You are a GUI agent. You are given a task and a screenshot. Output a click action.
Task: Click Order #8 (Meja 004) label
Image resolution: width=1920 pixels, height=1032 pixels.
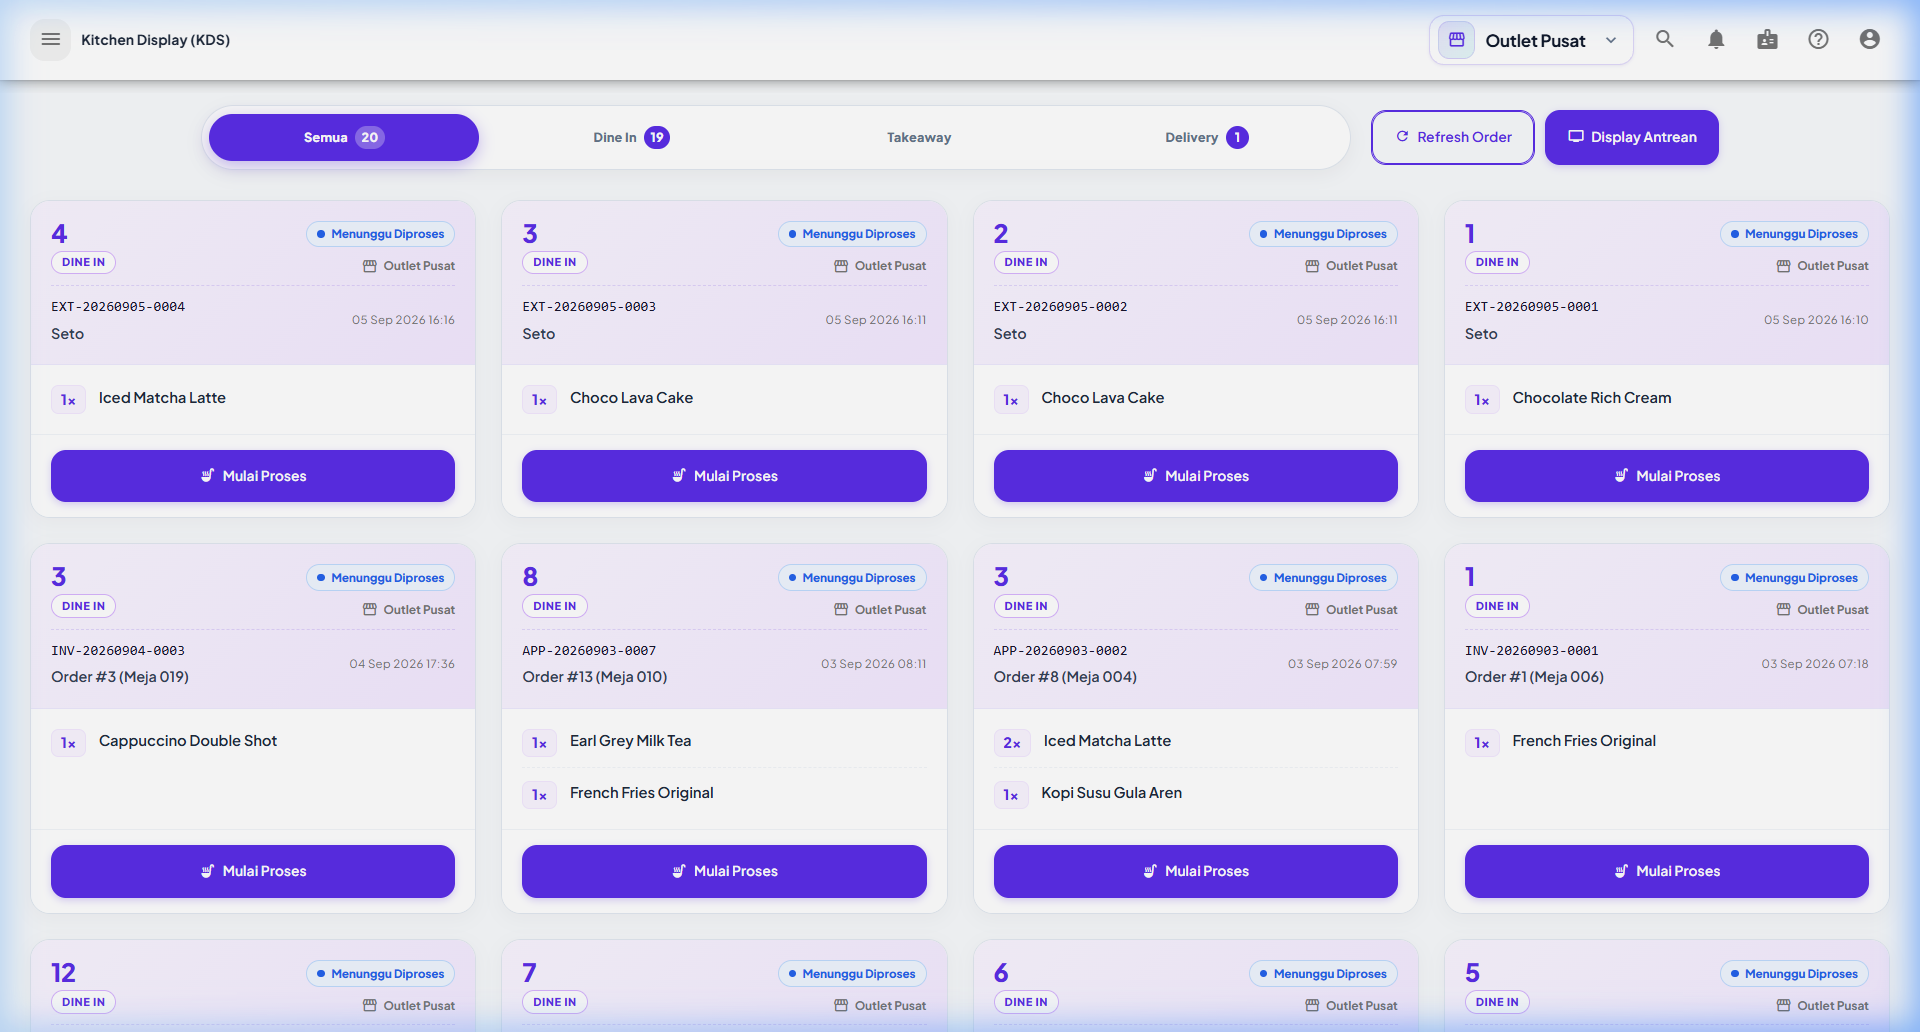pos(1065,677)
